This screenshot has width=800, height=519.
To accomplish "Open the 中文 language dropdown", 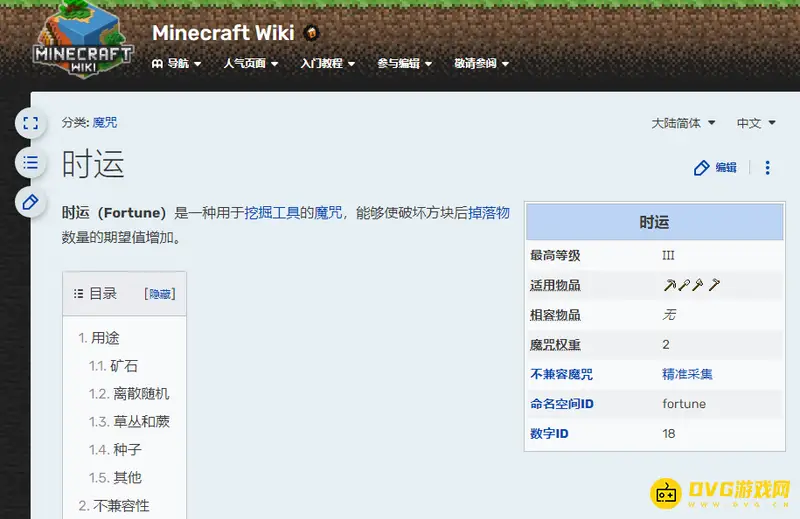I will pos(756,123).
